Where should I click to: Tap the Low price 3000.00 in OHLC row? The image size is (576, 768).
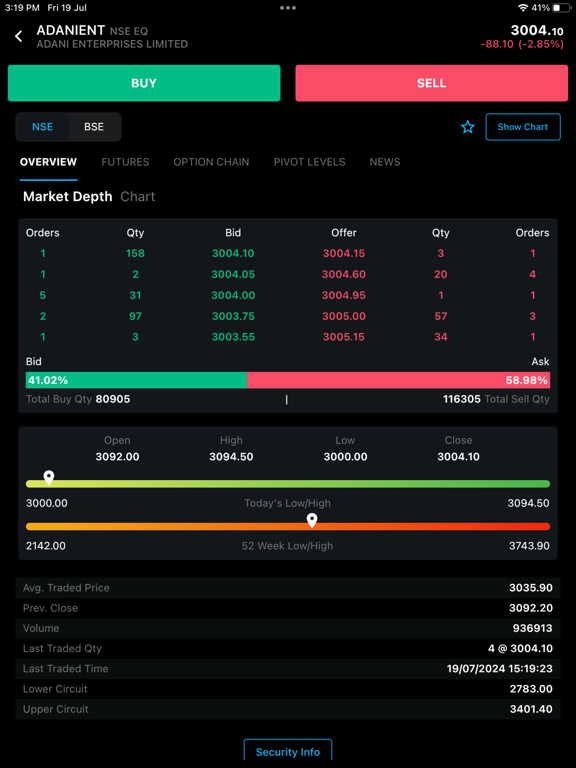[345, 457]
